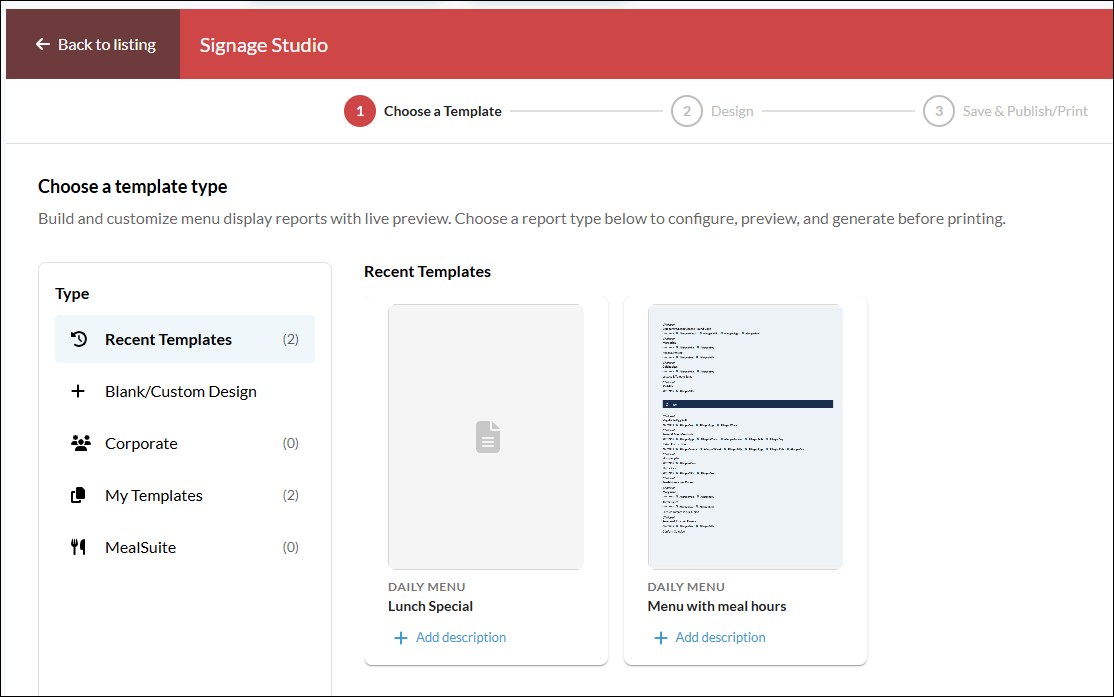Image resolution: width=1114 pixels, height=697 pixels.
Task: Select the MealSuite template type
Action: click(x=185, y=547)
